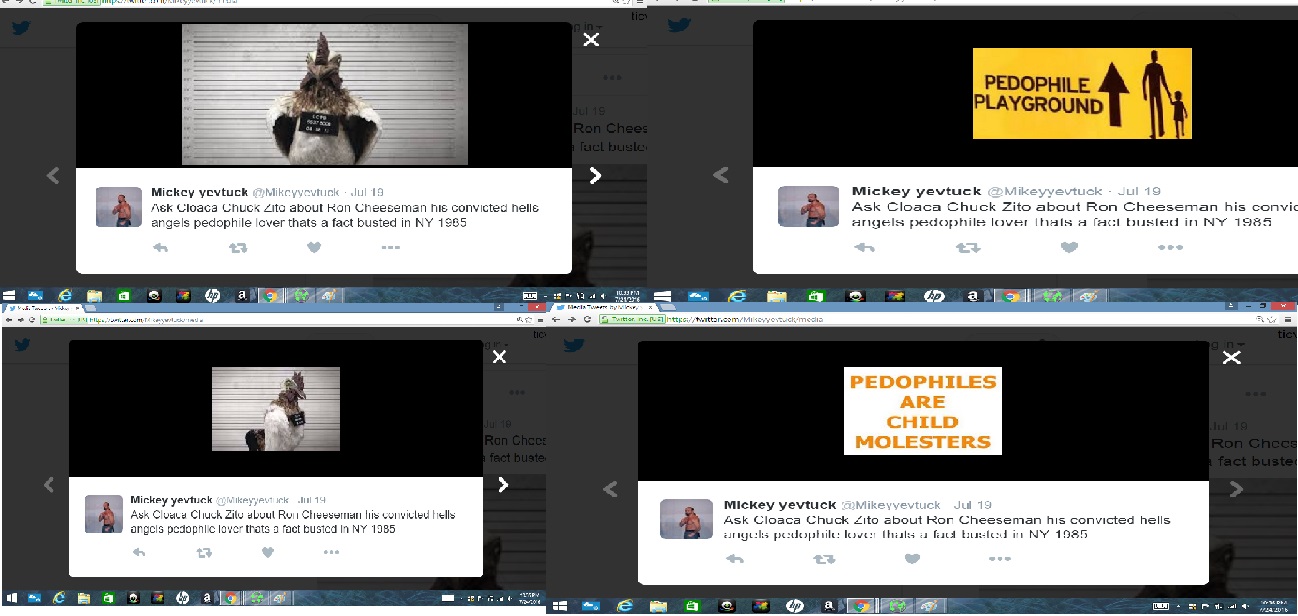The height and width of the screenshot is (616, 1298).
Task: Go to previous media from large rooster tweet
Action: [x=53, y=176]
